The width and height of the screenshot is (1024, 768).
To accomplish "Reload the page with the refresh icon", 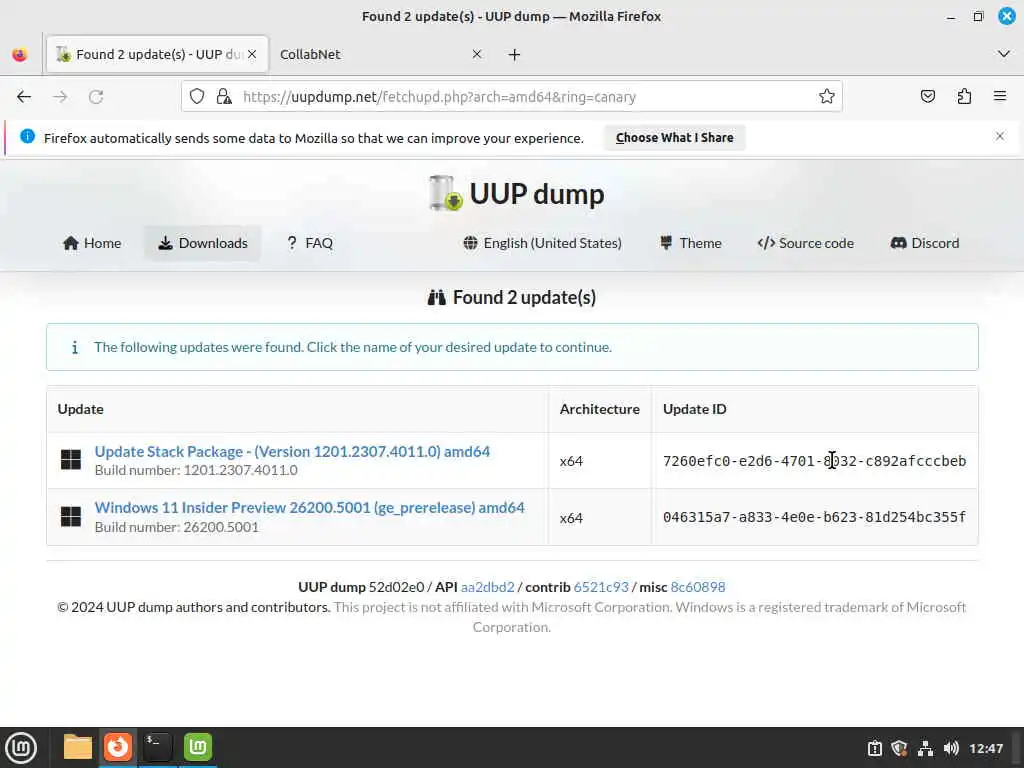I will point(96,97).
